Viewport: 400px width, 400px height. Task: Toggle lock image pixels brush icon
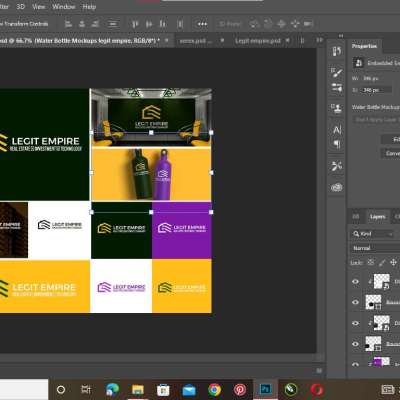382,262
